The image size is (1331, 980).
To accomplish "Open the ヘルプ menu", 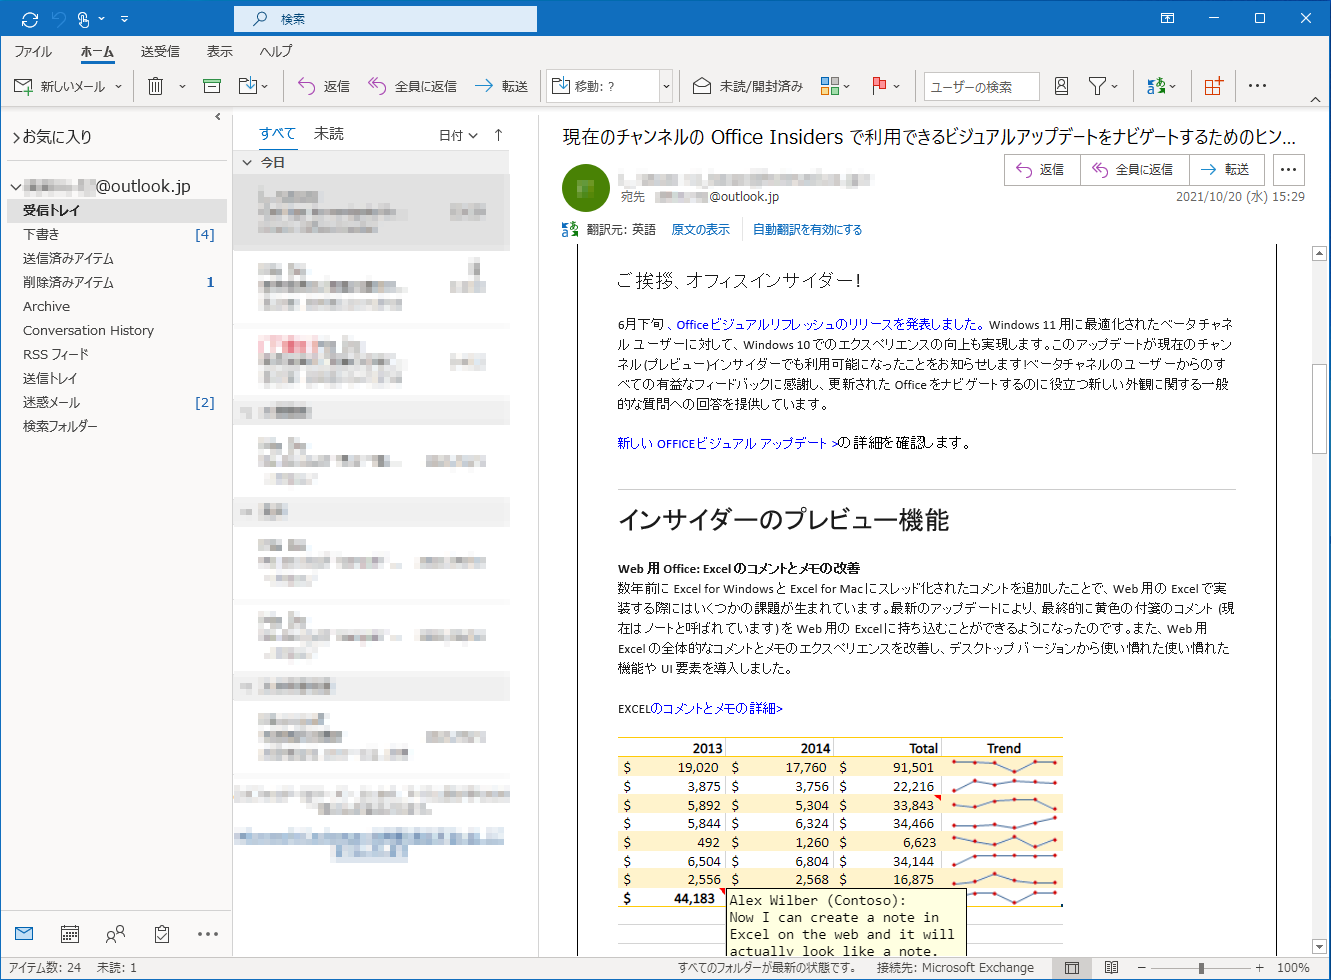I will 275,52.
